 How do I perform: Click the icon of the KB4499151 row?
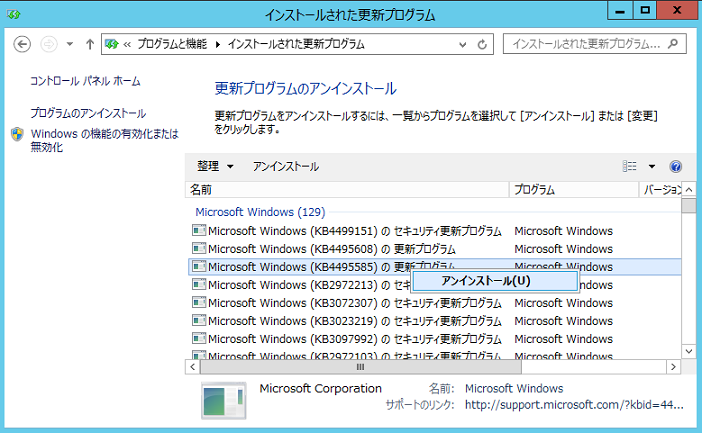pos(199,231)
